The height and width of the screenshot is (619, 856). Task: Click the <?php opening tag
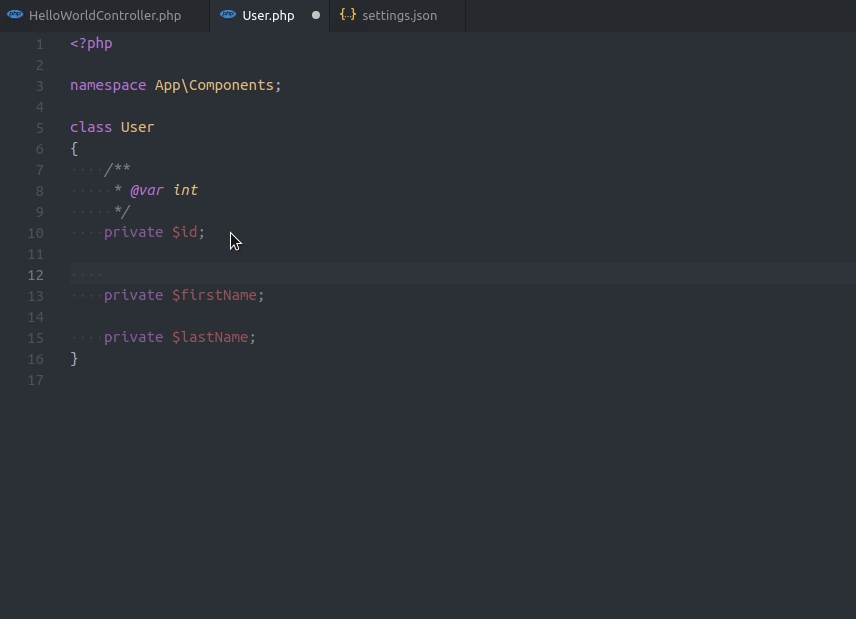(91, 43)
